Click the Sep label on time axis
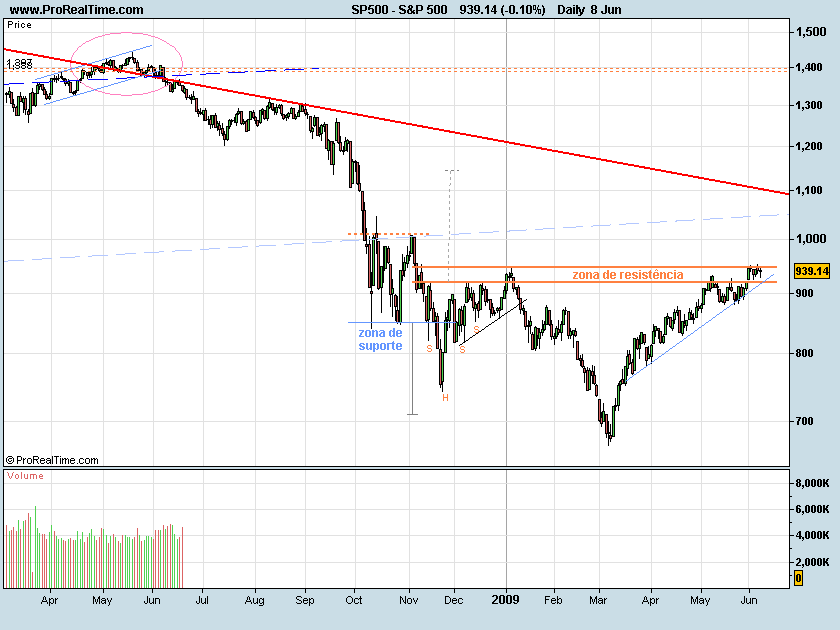Screen dimensions: 840x630 click(x=305, y=600)
